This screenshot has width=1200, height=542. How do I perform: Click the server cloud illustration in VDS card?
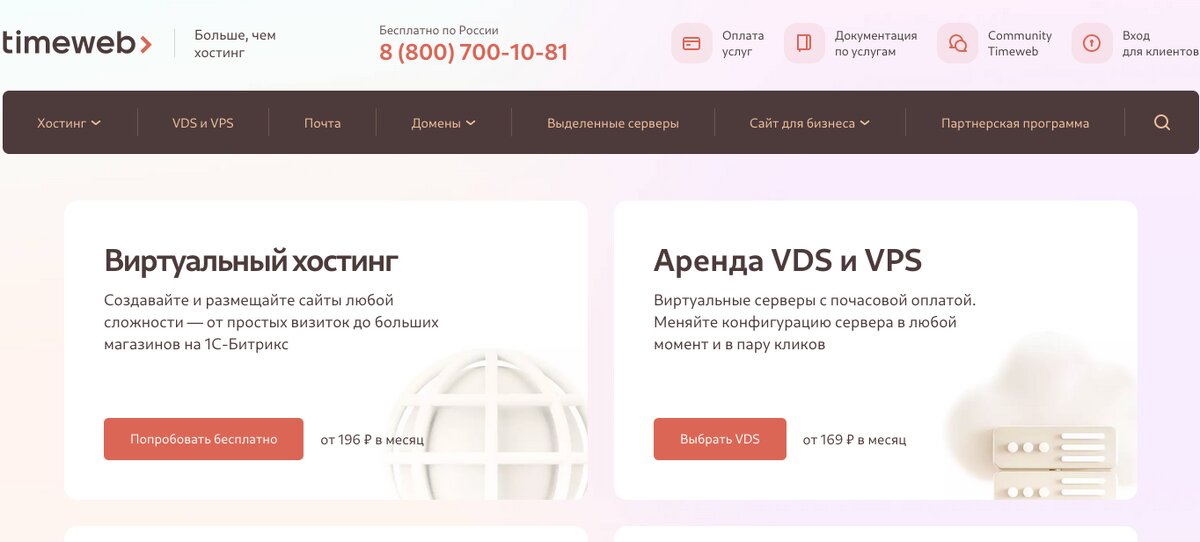pyautogui.click(x=1040, y=418)
